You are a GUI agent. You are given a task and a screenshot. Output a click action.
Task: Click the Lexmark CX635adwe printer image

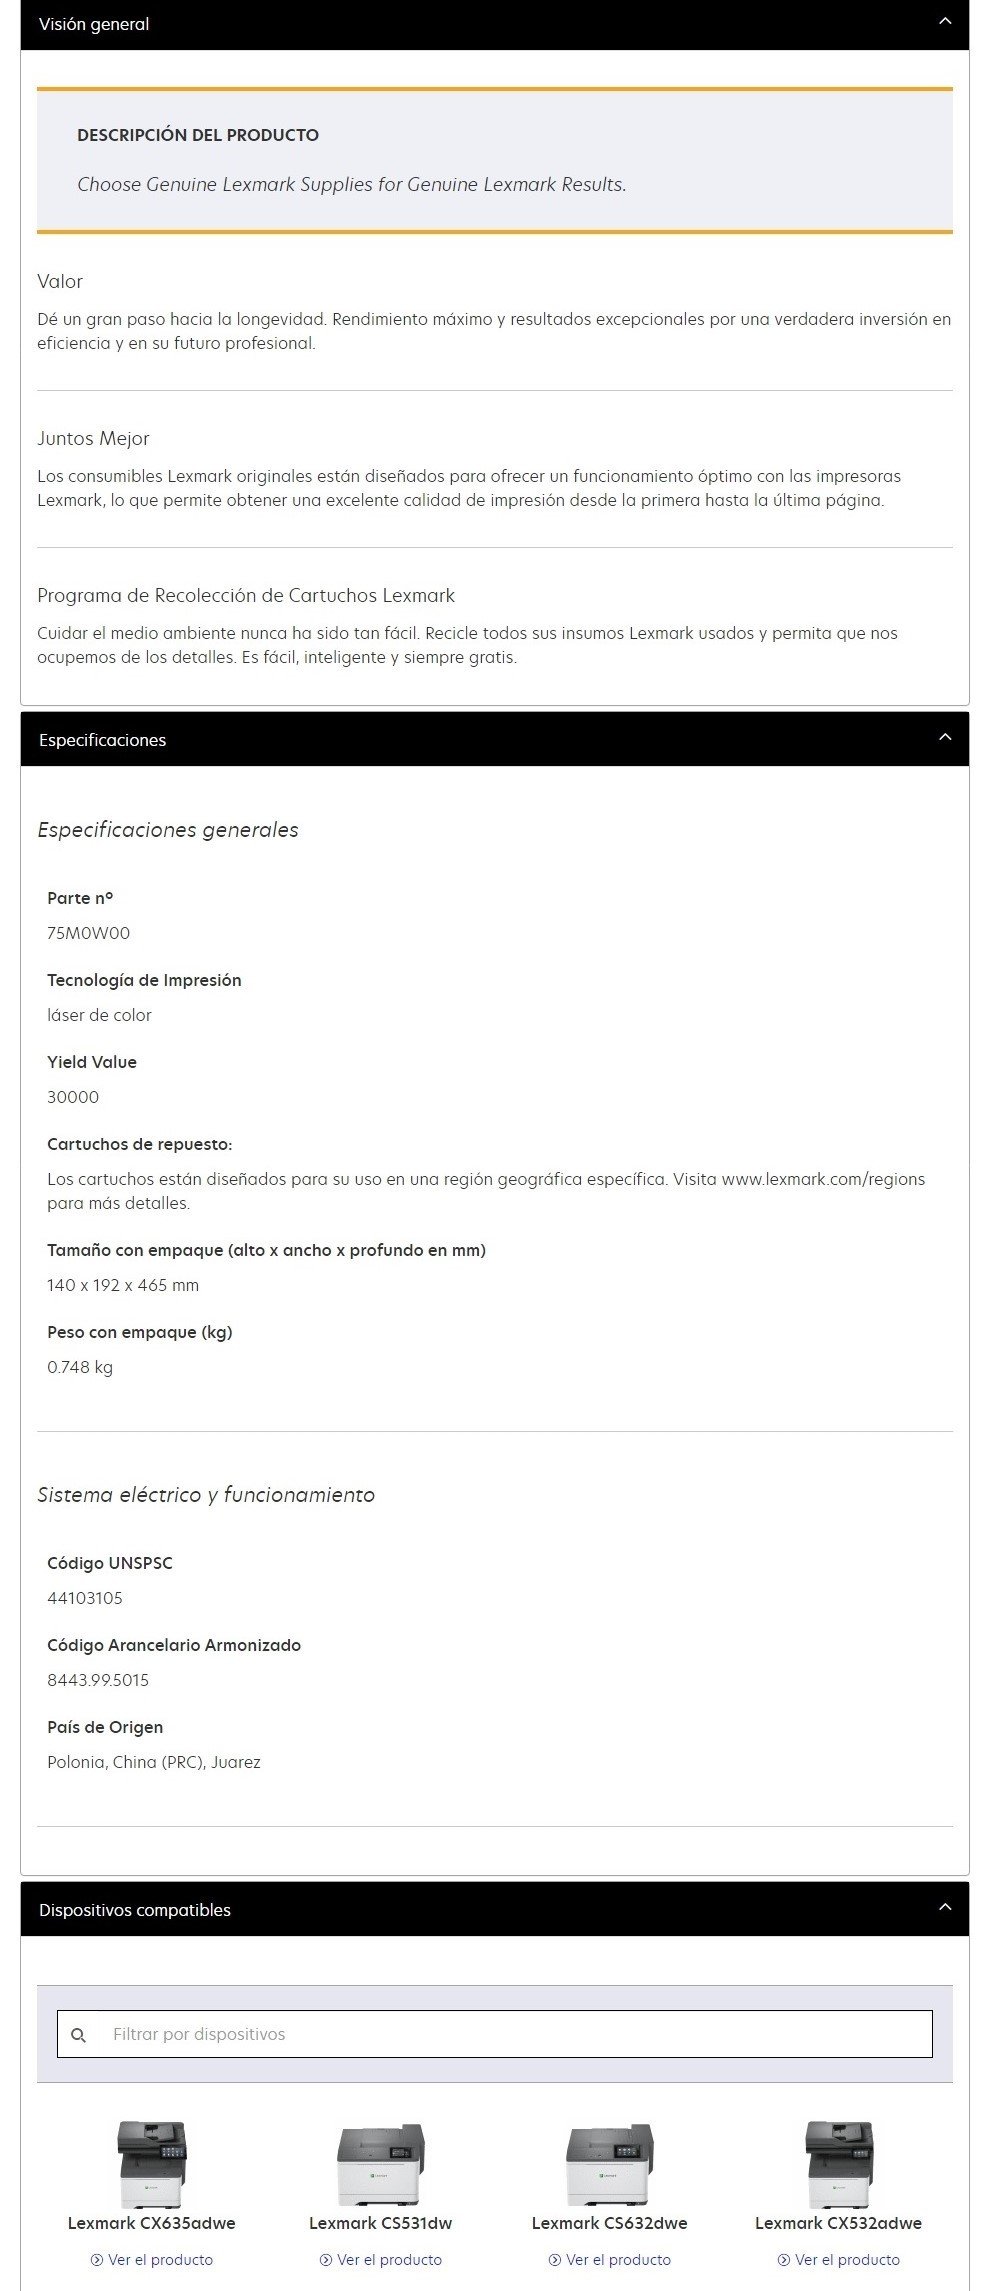[152, 2164]
